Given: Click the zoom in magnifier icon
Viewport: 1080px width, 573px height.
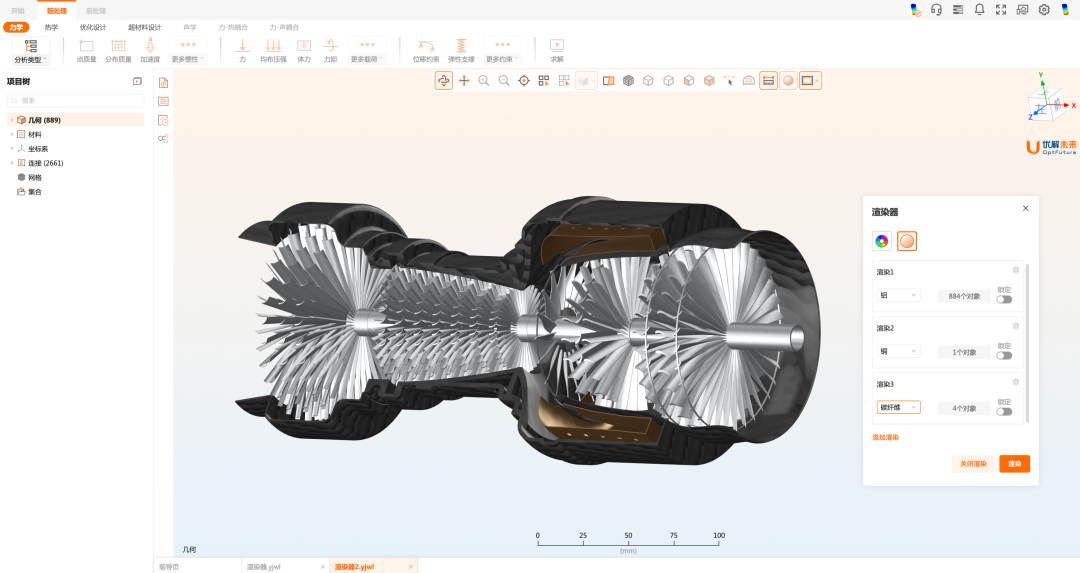Looking at the screenshot, I should [484, 80].
